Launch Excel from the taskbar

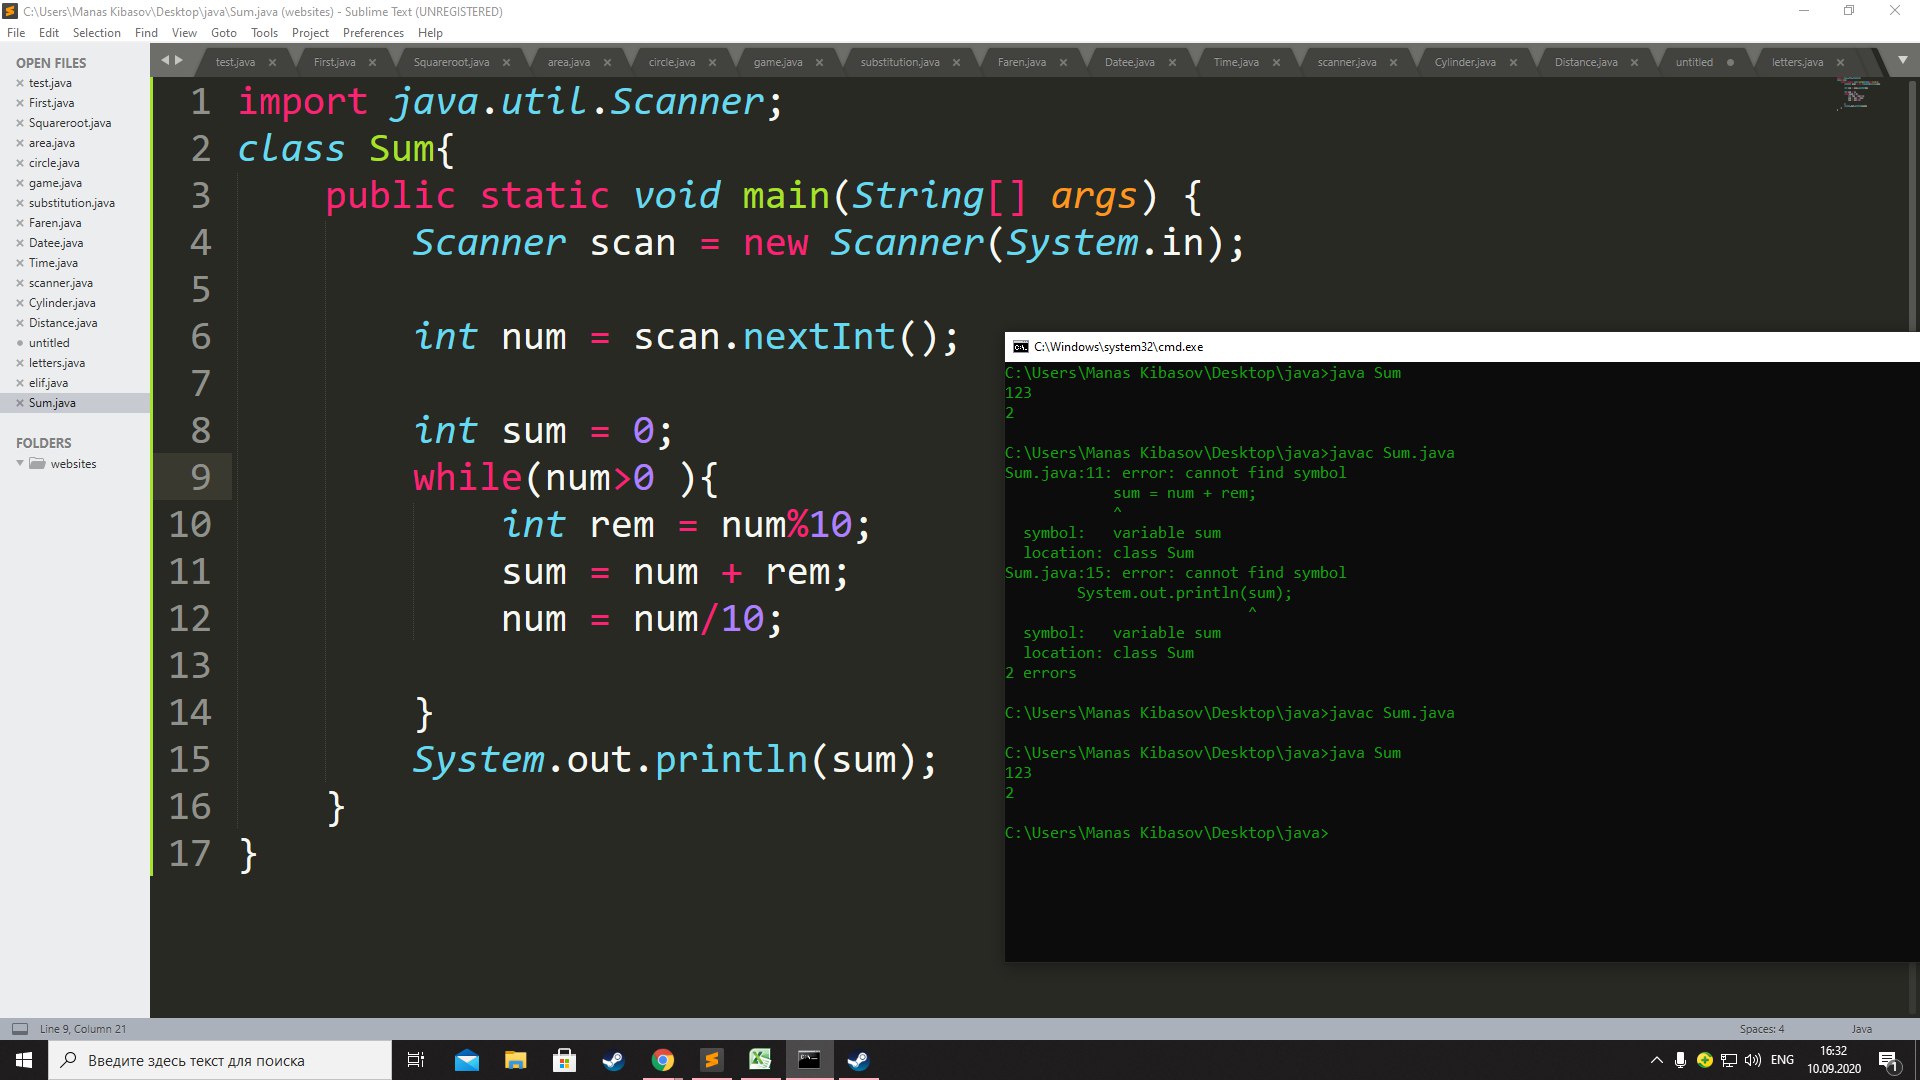pos(760,1060)
